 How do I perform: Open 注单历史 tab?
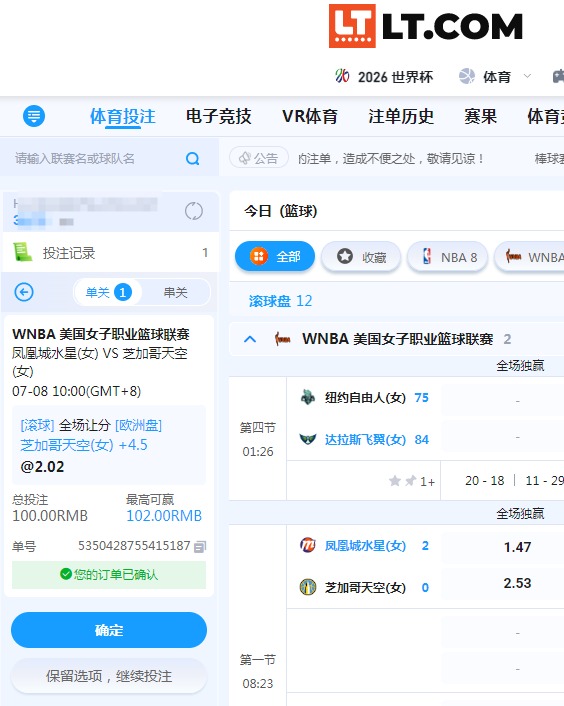401,117
